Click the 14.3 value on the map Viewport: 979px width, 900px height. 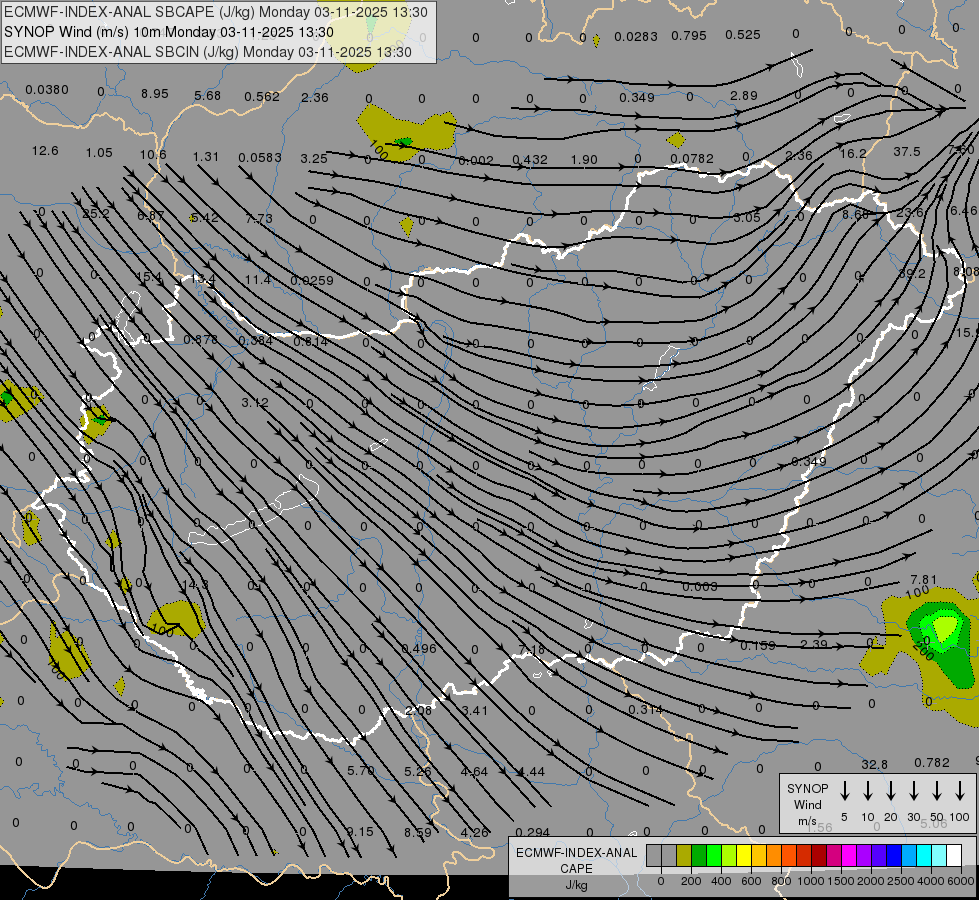(x=195, y=585)
